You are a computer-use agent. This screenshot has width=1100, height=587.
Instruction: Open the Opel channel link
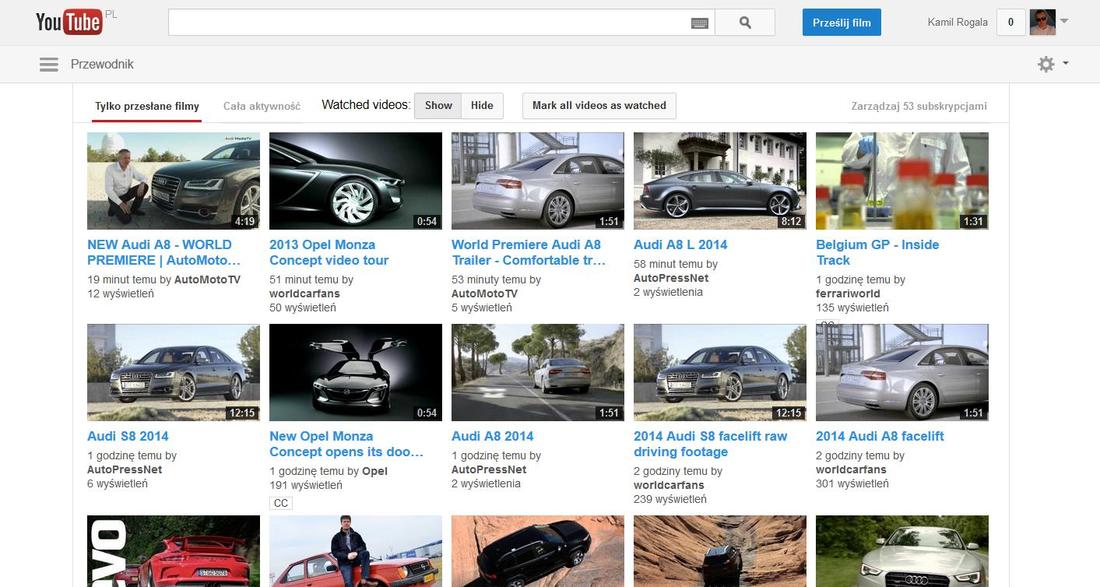point(375,471)
